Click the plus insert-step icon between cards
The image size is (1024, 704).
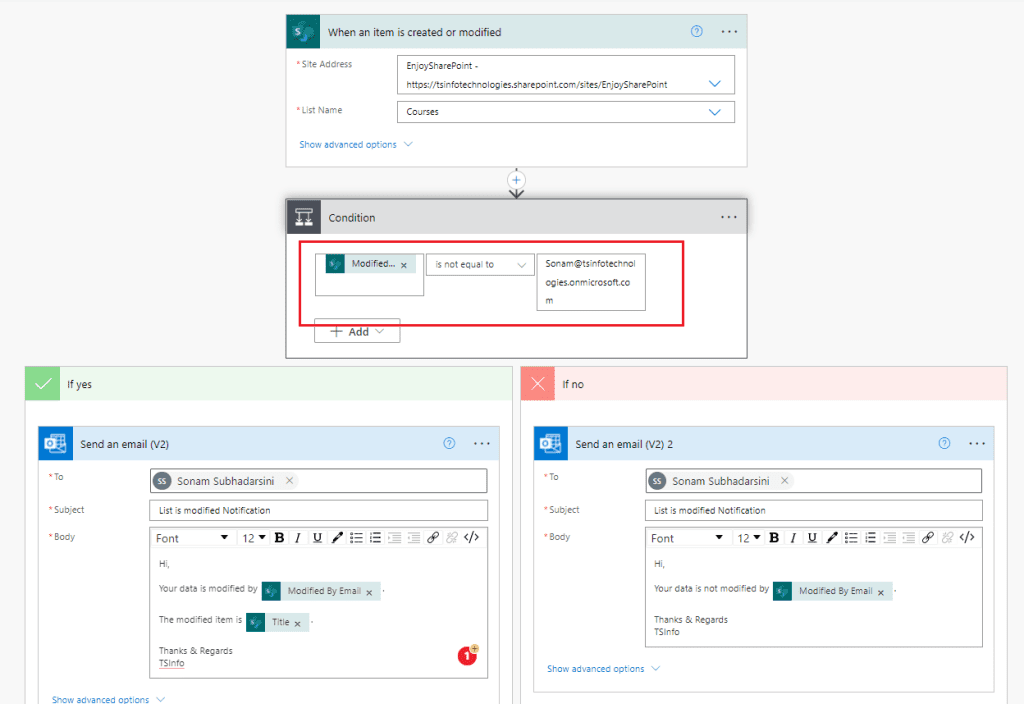pyautogui.click(x=516, y=180)
